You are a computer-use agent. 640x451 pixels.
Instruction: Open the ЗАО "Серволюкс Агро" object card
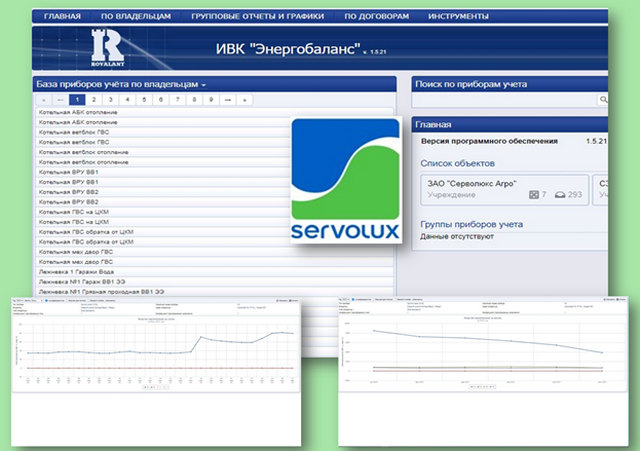[x=504, y=190]
